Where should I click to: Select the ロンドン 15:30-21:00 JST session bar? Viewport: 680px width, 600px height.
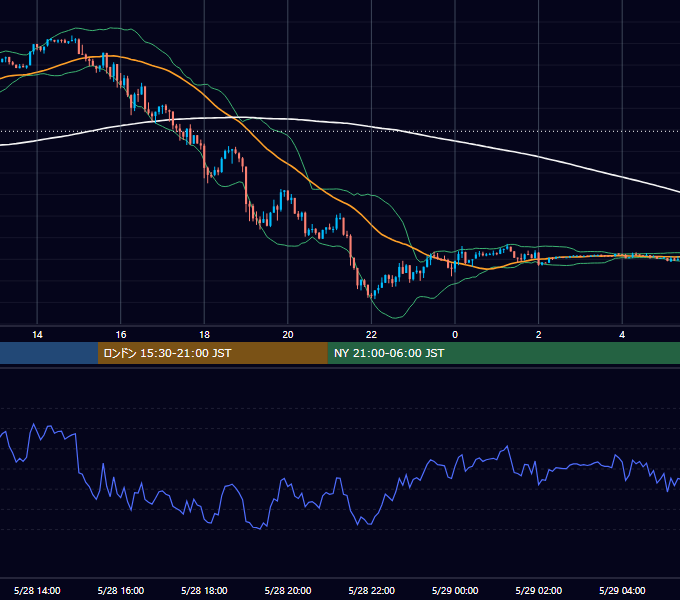(212, 353)
